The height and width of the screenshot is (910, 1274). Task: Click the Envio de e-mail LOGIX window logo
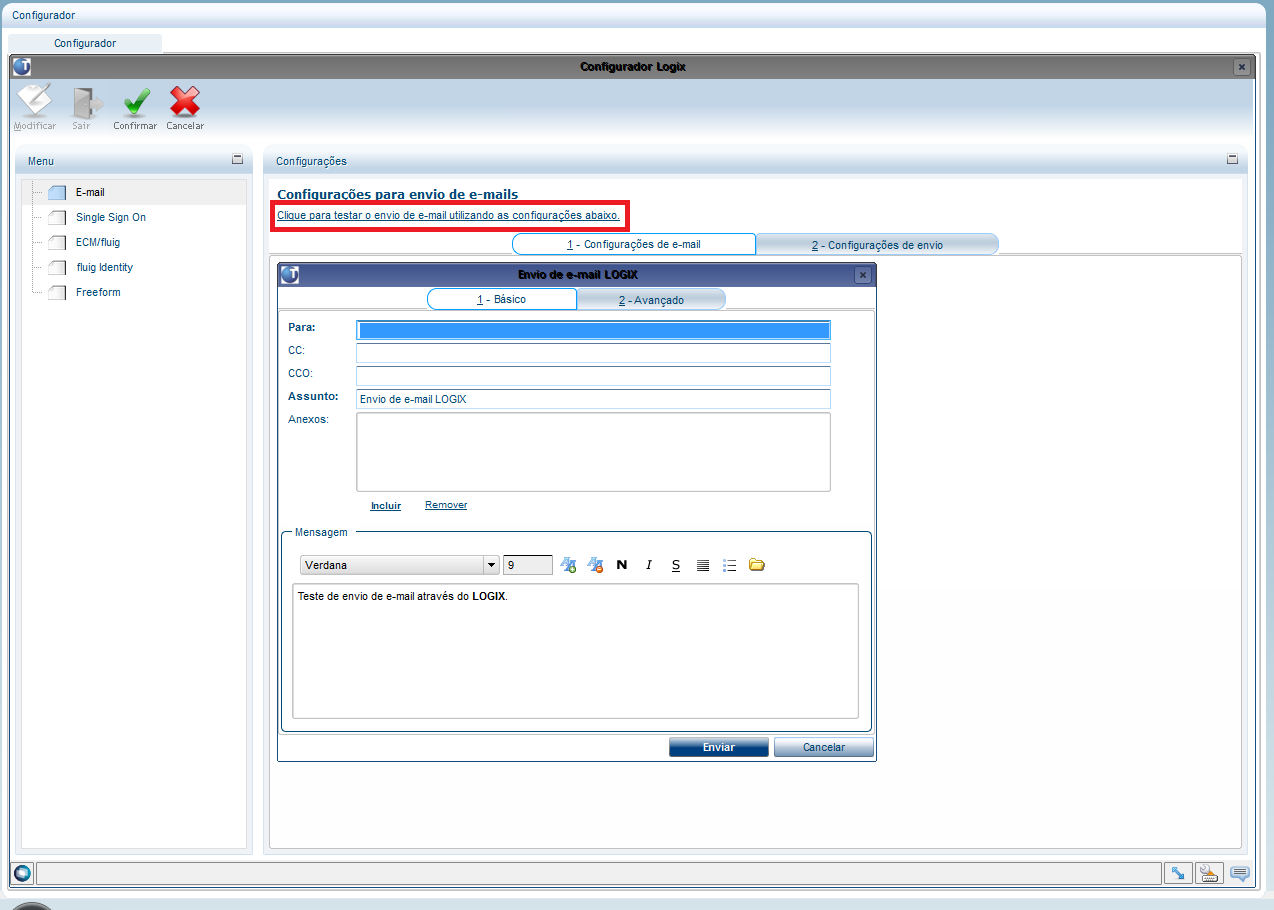290,275
